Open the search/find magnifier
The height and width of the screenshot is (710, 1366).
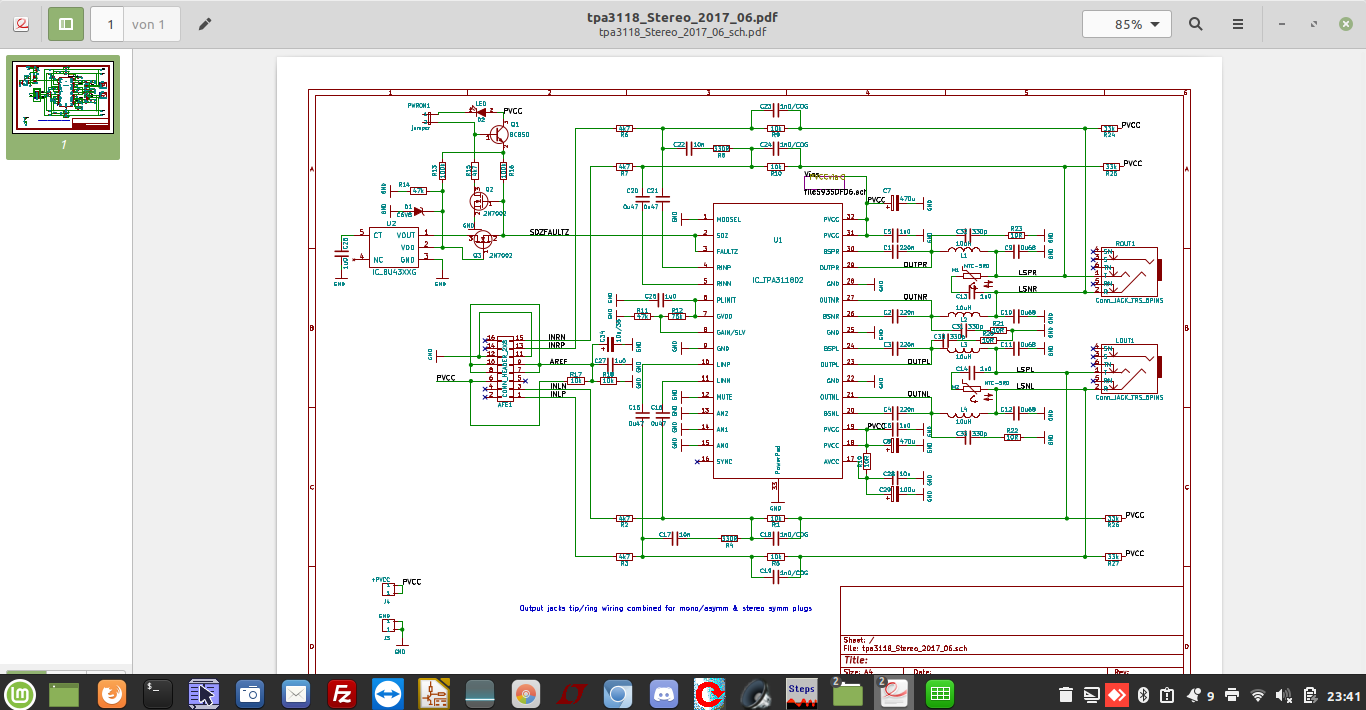[1196, 24]
